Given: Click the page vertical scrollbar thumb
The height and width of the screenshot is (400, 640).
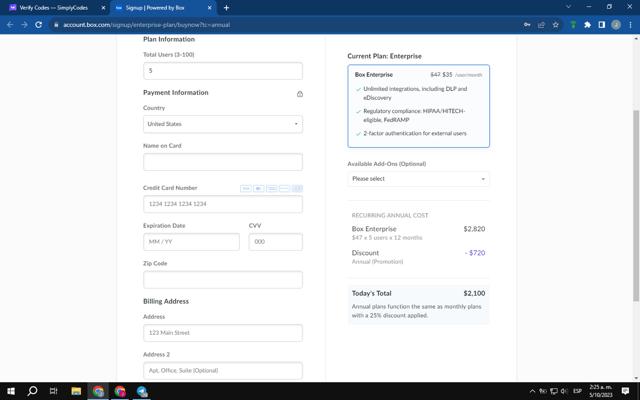Looking at the screenshot, I should coord(636,206).
